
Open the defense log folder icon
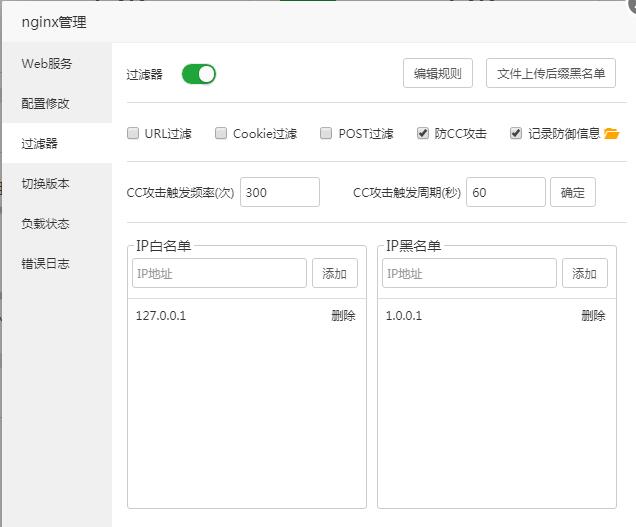[x=612, y=134]
